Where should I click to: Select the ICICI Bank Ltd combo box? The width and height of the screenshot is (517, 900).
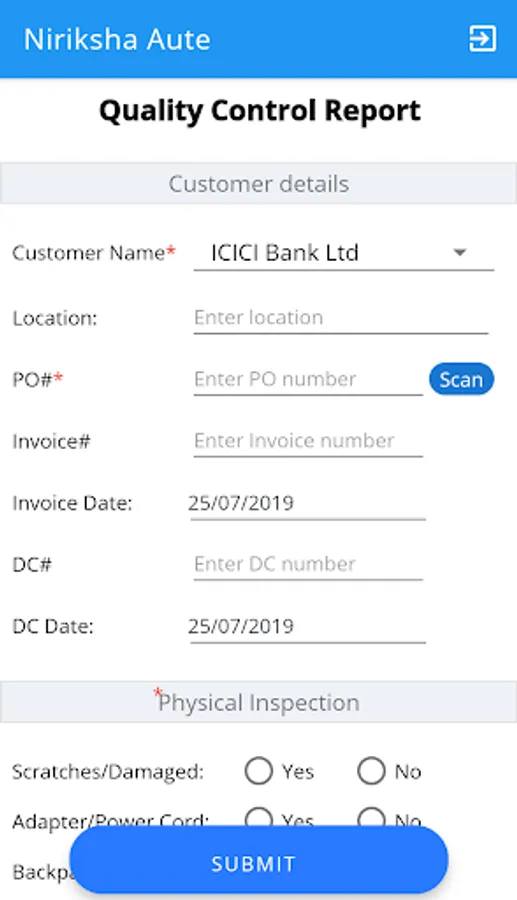pos(344,253)
